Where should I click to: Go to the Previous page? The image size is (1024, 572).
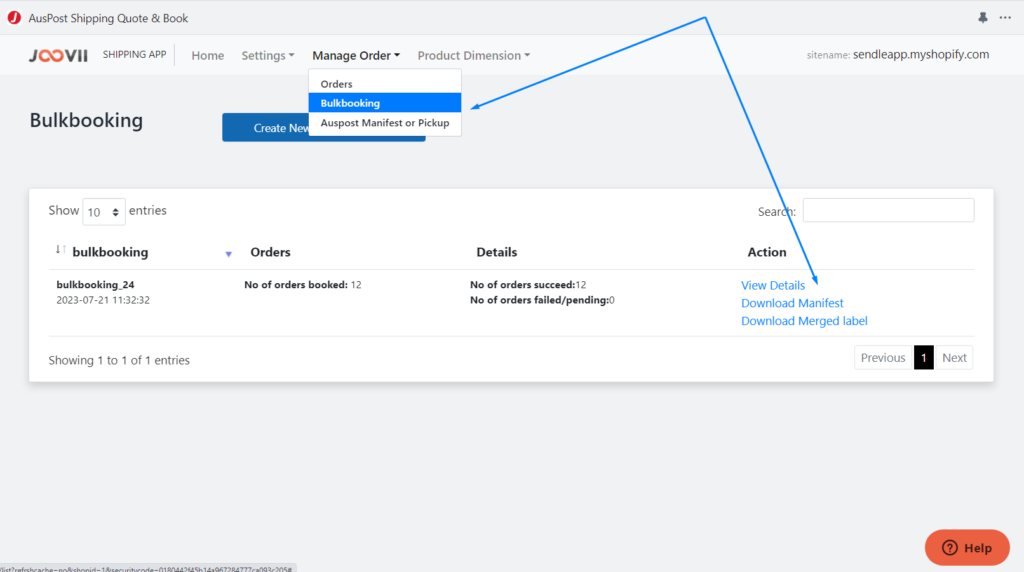point(883,358)
